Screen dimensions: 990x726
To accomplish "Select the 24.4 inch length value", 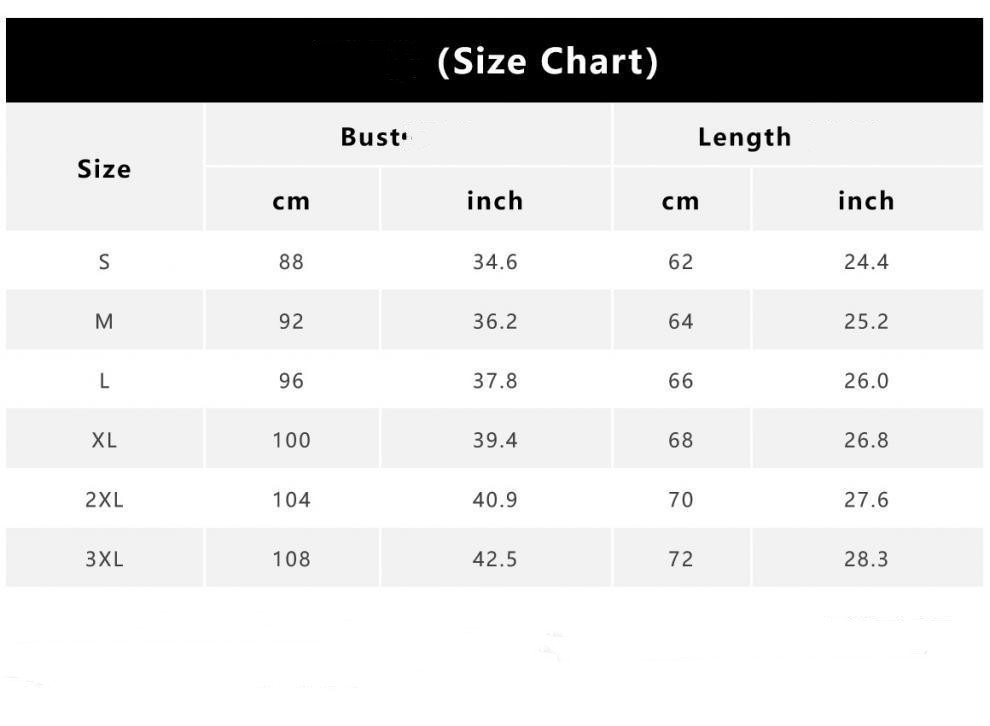I will [x=866, y=262].
